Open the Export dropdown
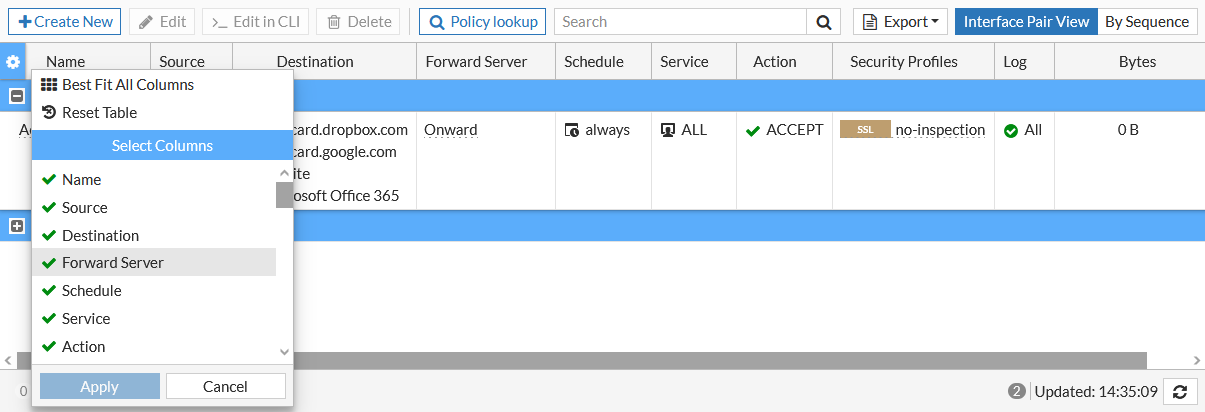The image size is (1205, 412). (900, 22)
